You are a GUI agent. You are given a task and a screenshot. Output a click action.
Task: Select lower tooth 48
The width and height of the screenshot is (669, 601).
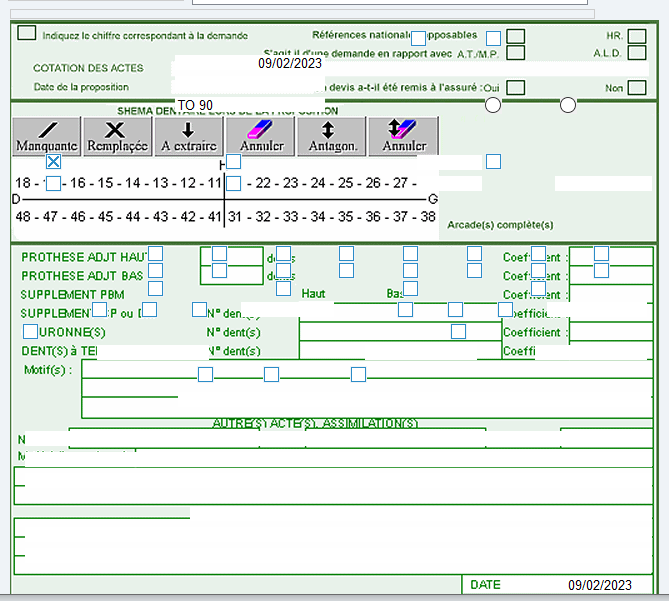coord(23,217)
